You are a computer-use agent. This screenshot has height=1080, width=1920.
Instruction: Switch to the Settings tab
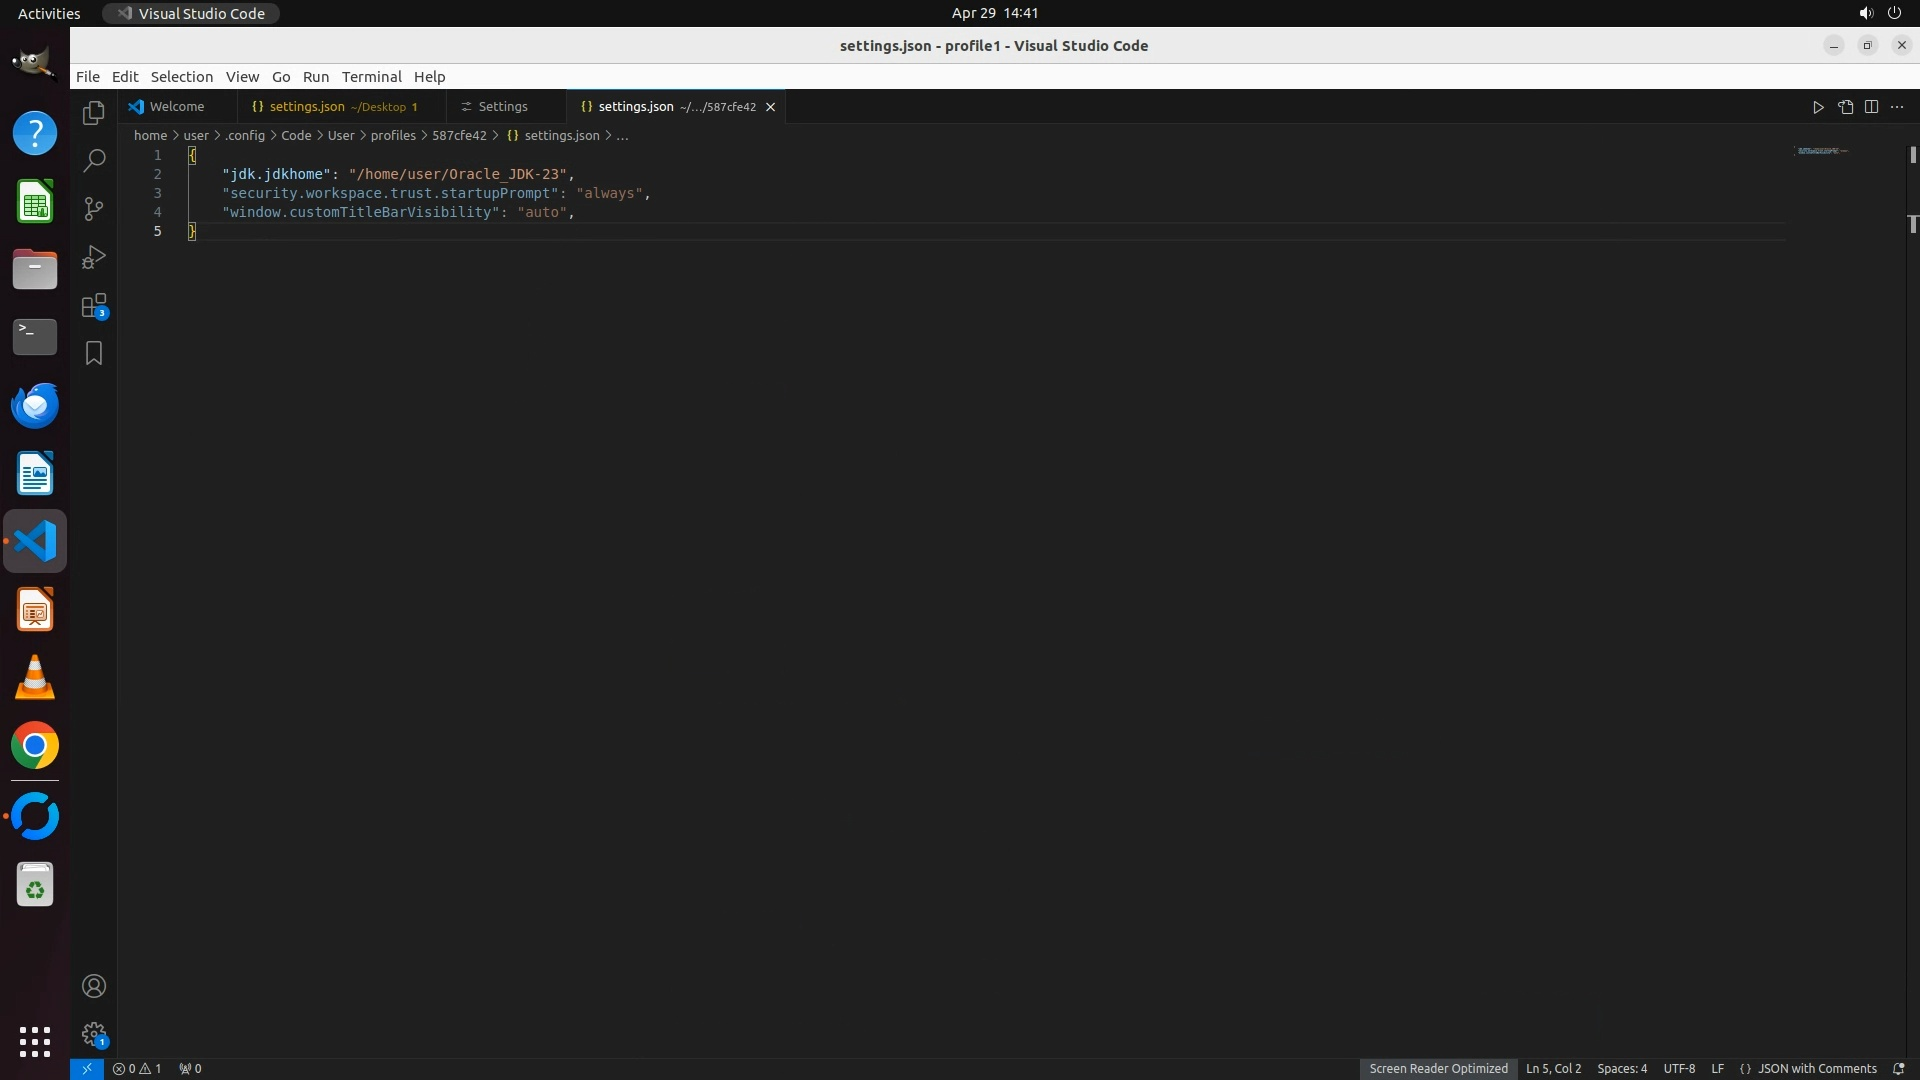[x=502, y=107]
